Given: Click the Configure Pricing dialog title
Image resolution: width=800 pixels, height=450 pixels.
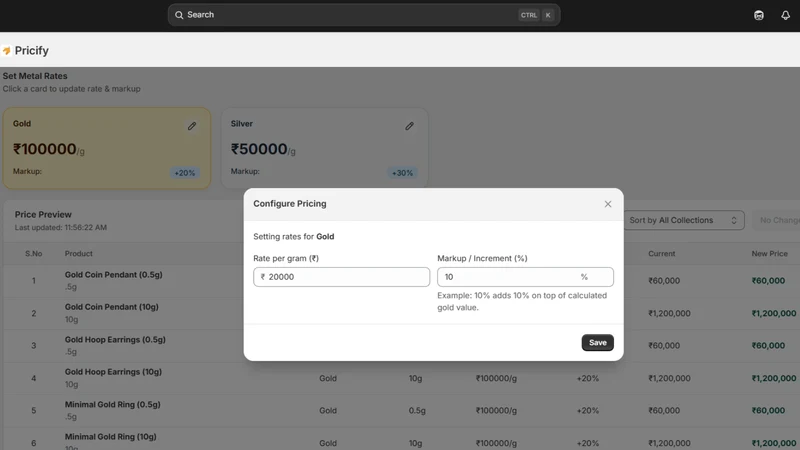Looking at the screenshot, I should tap(290, 204).
